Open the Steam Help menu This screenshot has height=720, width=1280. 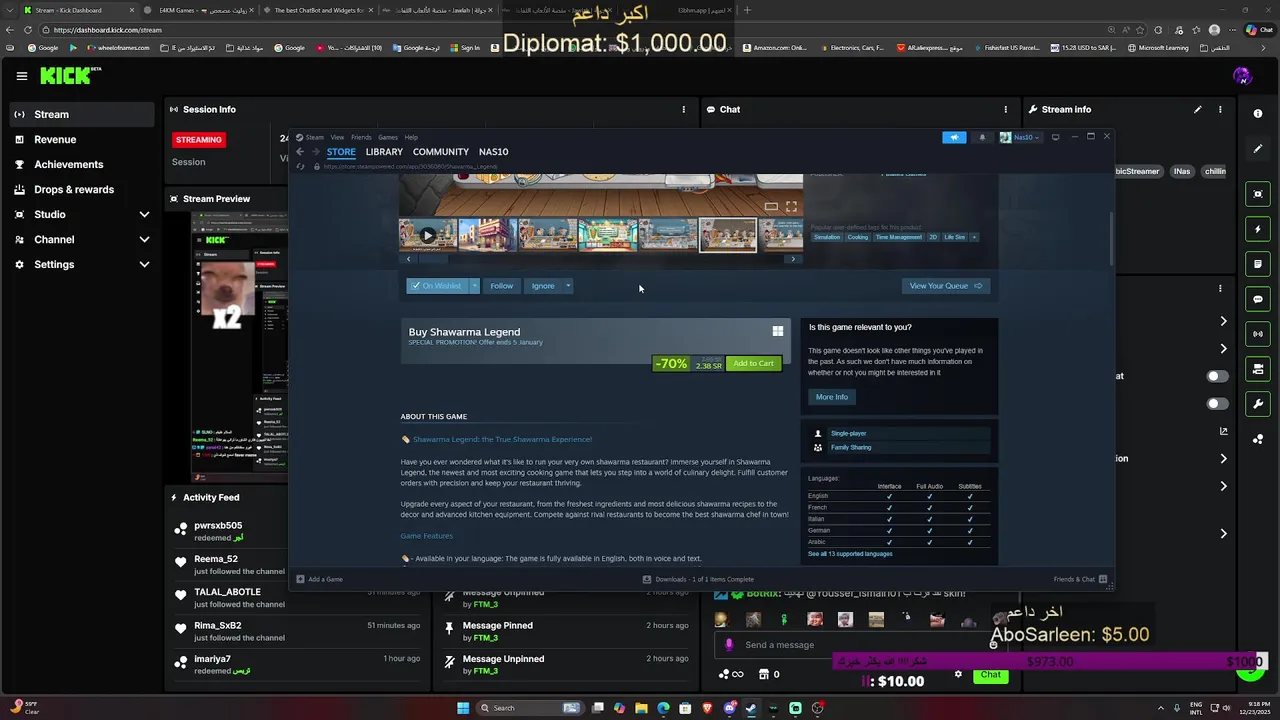pos(411,137)
